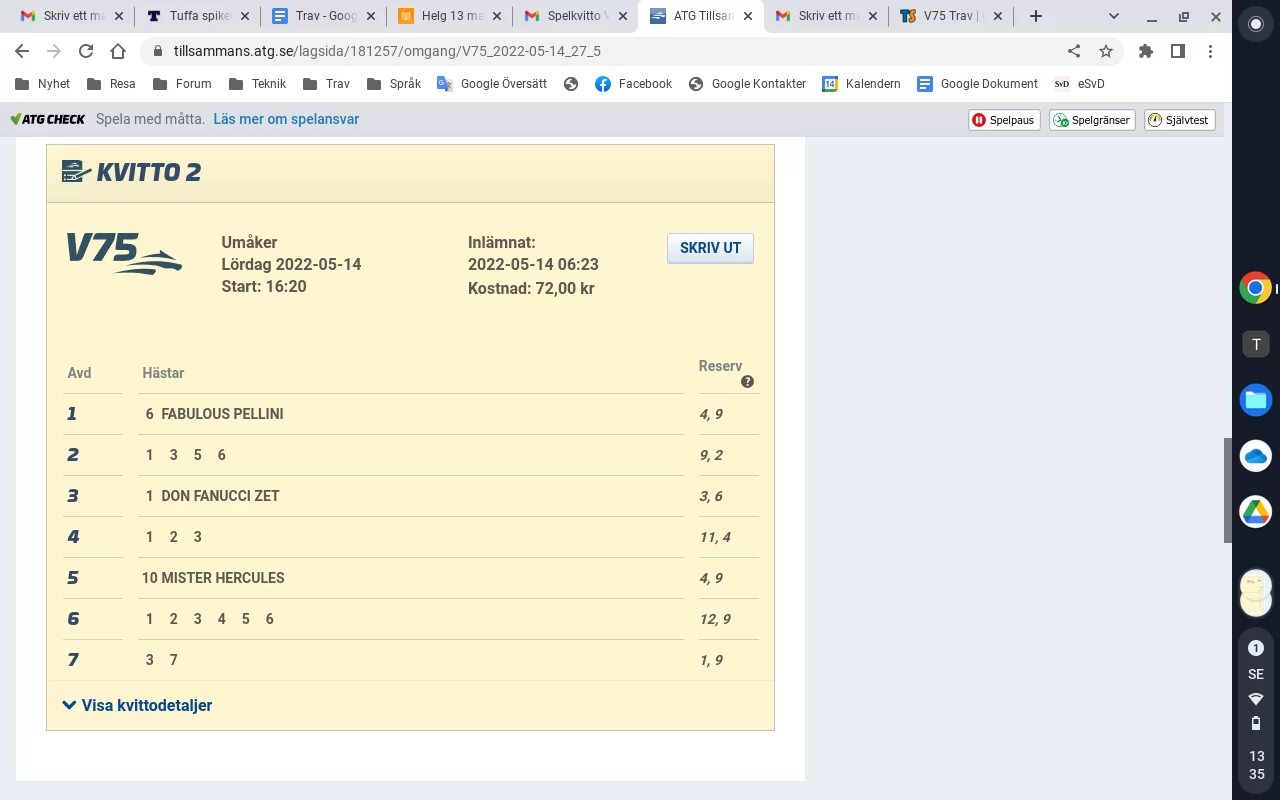
Task: Switch to the V75 Trav tab
Action: (x=948, y=16)
